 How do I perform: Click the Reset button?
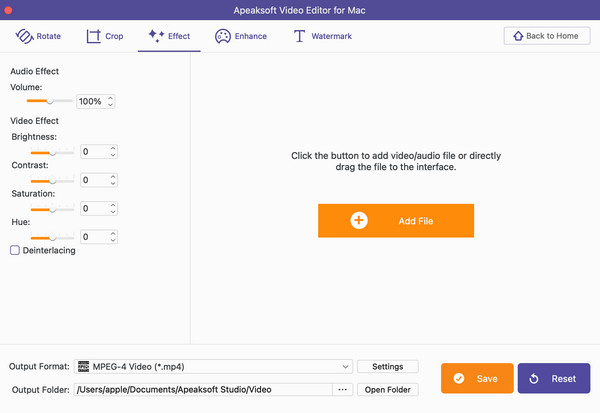(x=554, y=378)
